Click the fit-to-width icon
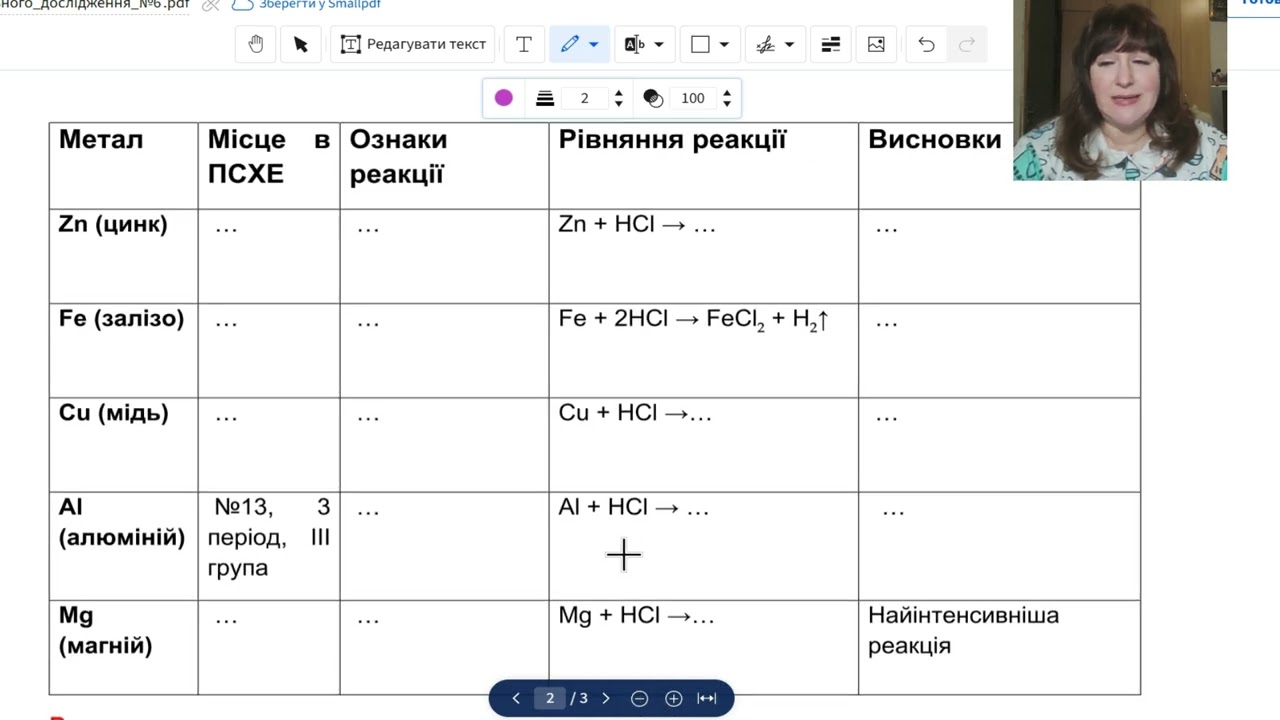 [x=707, y=698]
